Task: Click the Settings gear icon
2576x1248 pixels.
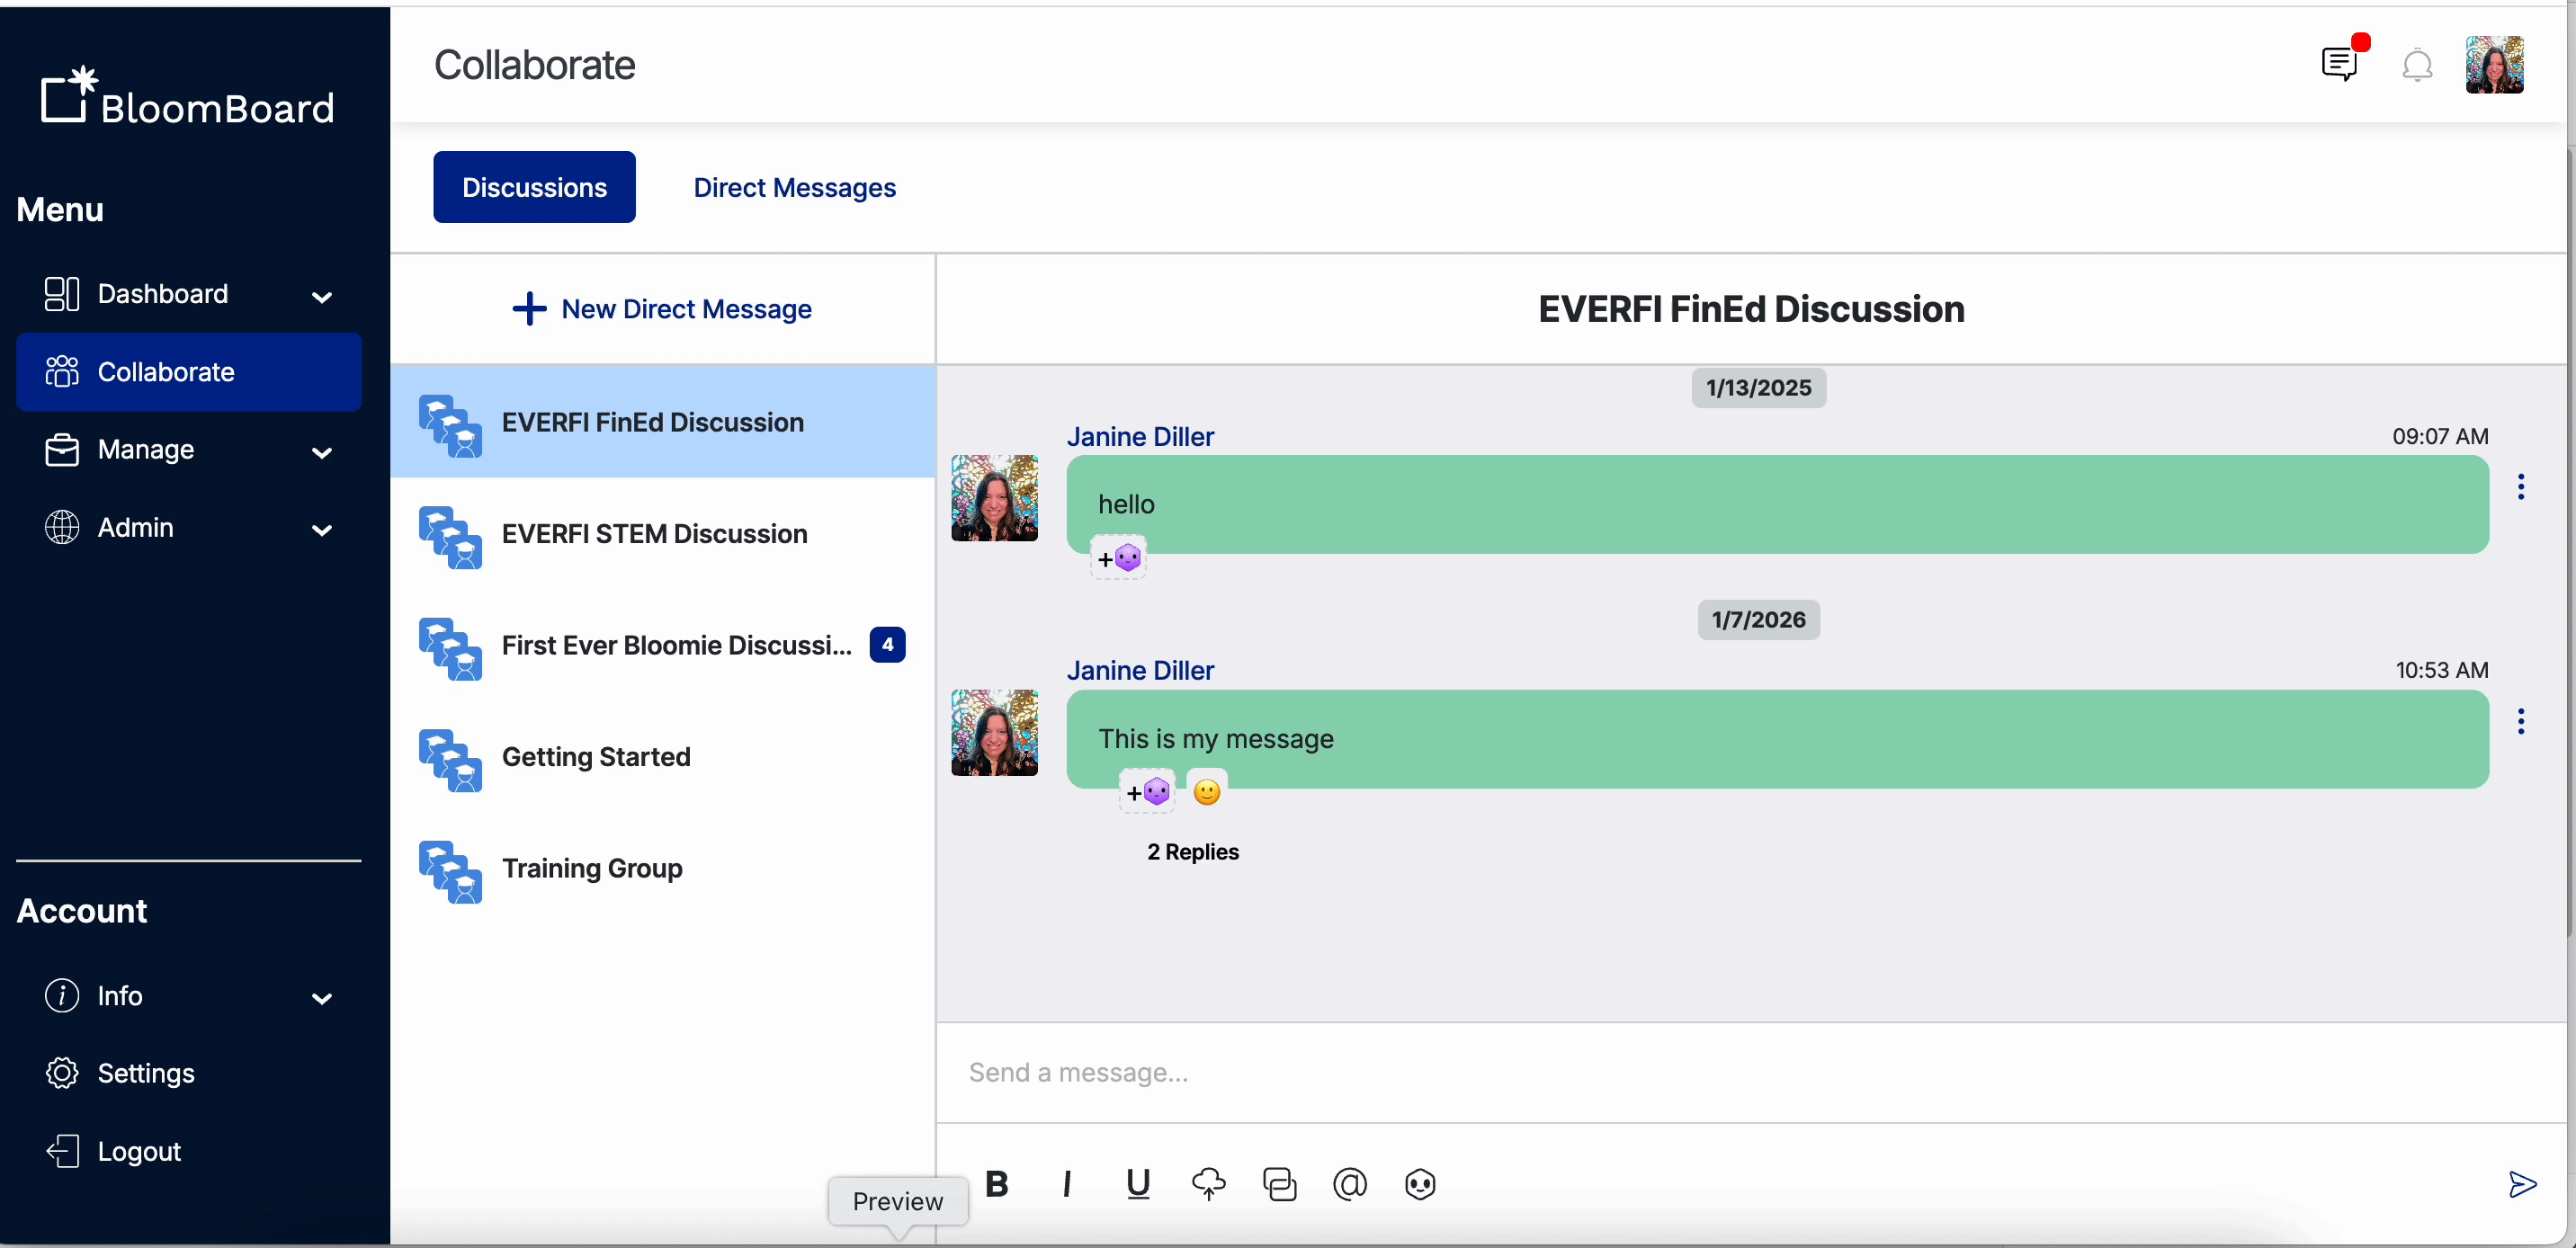Action: click(x=62, y=1073)
